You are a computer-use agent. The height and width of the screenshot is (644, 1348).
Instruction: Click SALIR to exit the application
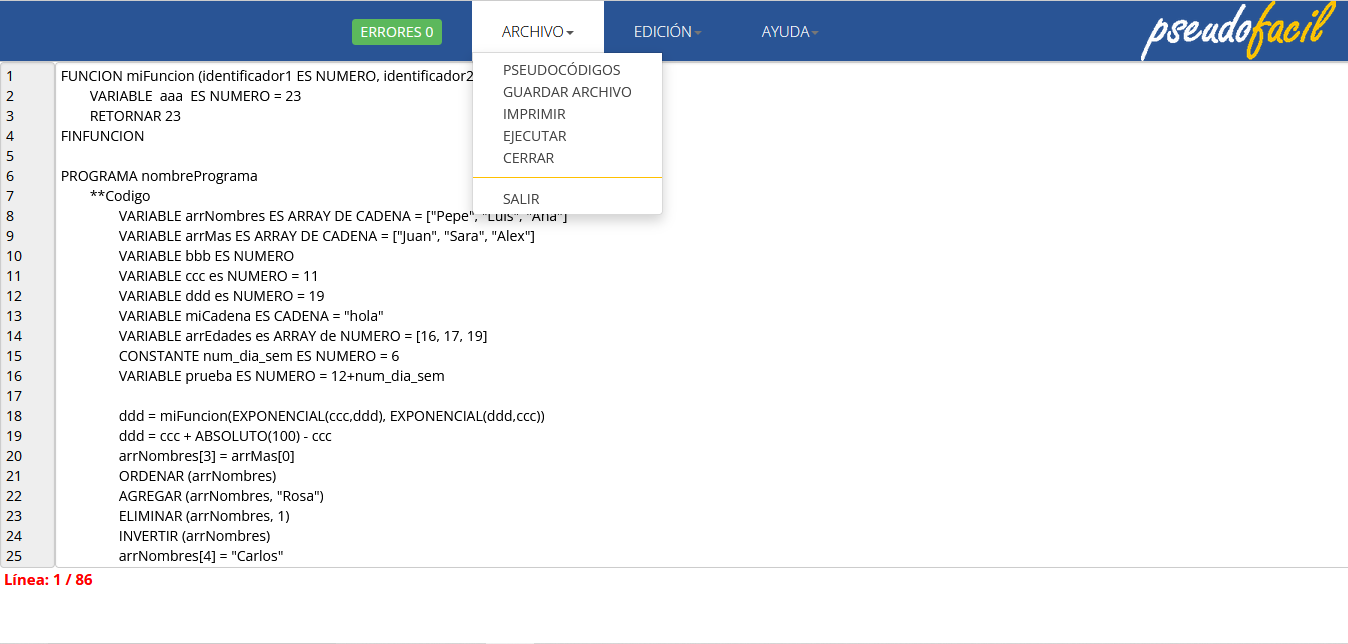pos(521,199)
